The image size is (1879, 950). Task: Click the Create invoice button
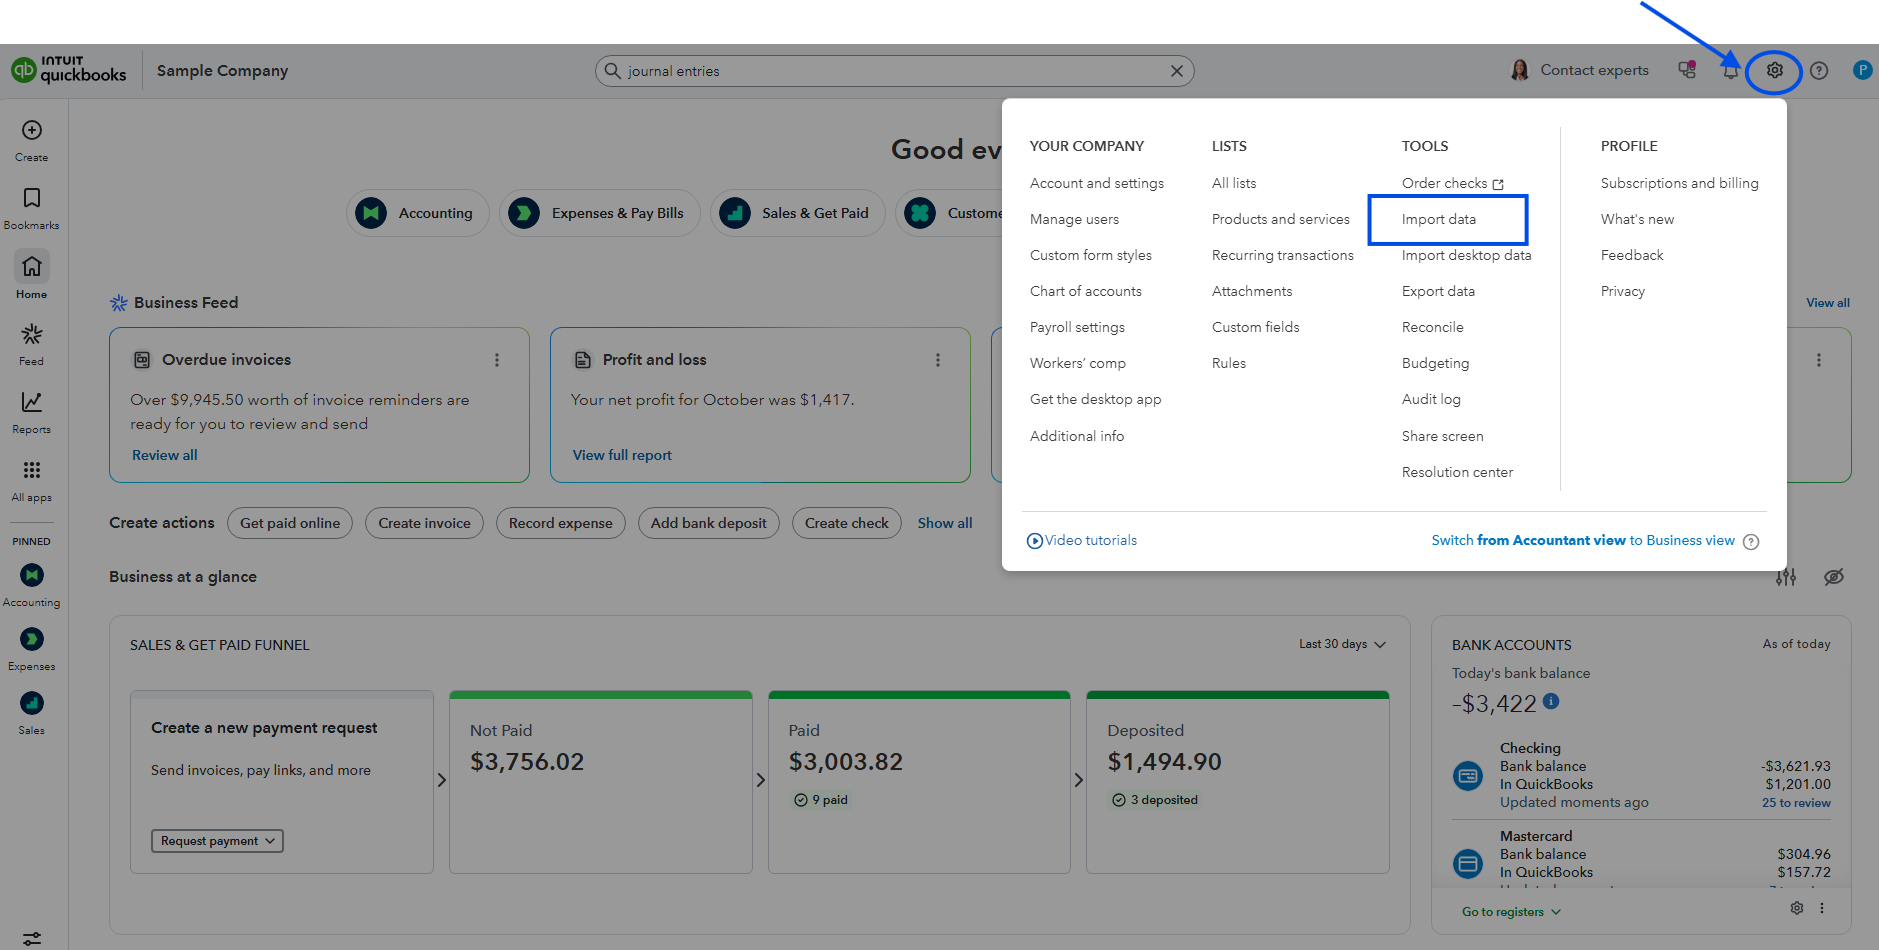coord(423,522)
